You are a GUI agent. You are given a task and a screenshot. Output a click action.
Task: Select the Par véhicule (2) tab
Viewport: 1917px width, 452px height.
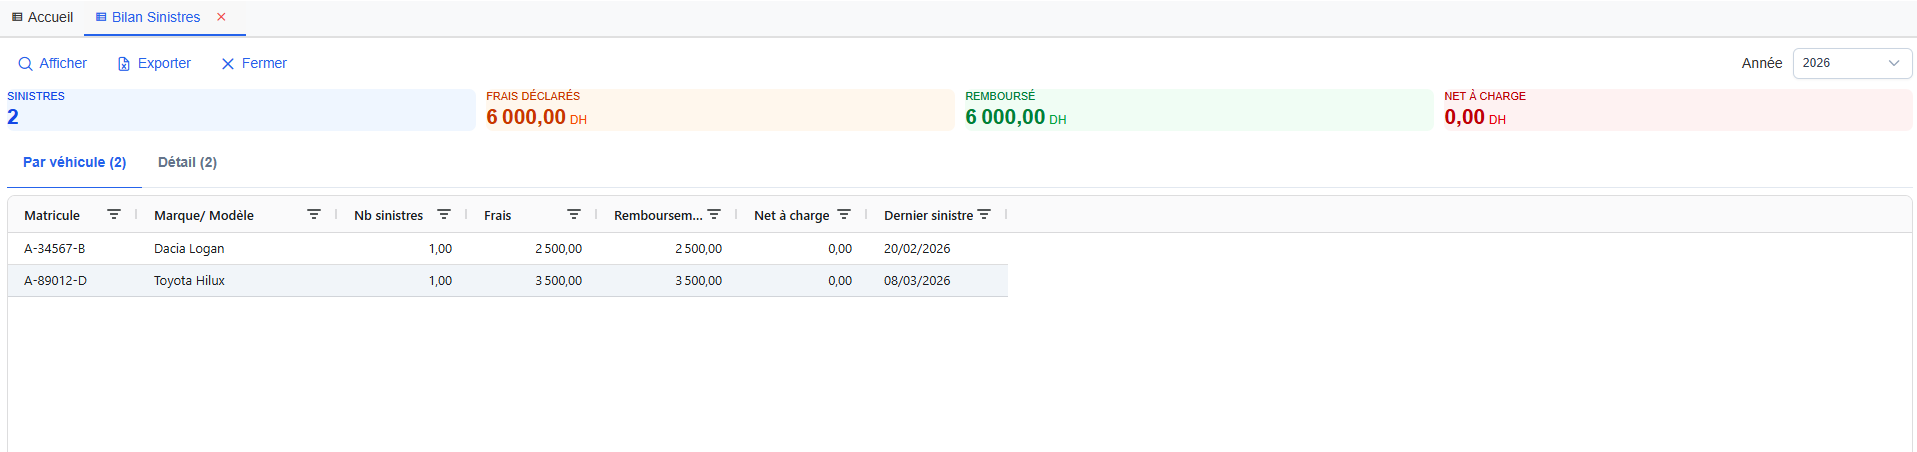pyautogui.click(x=75, y=162)
